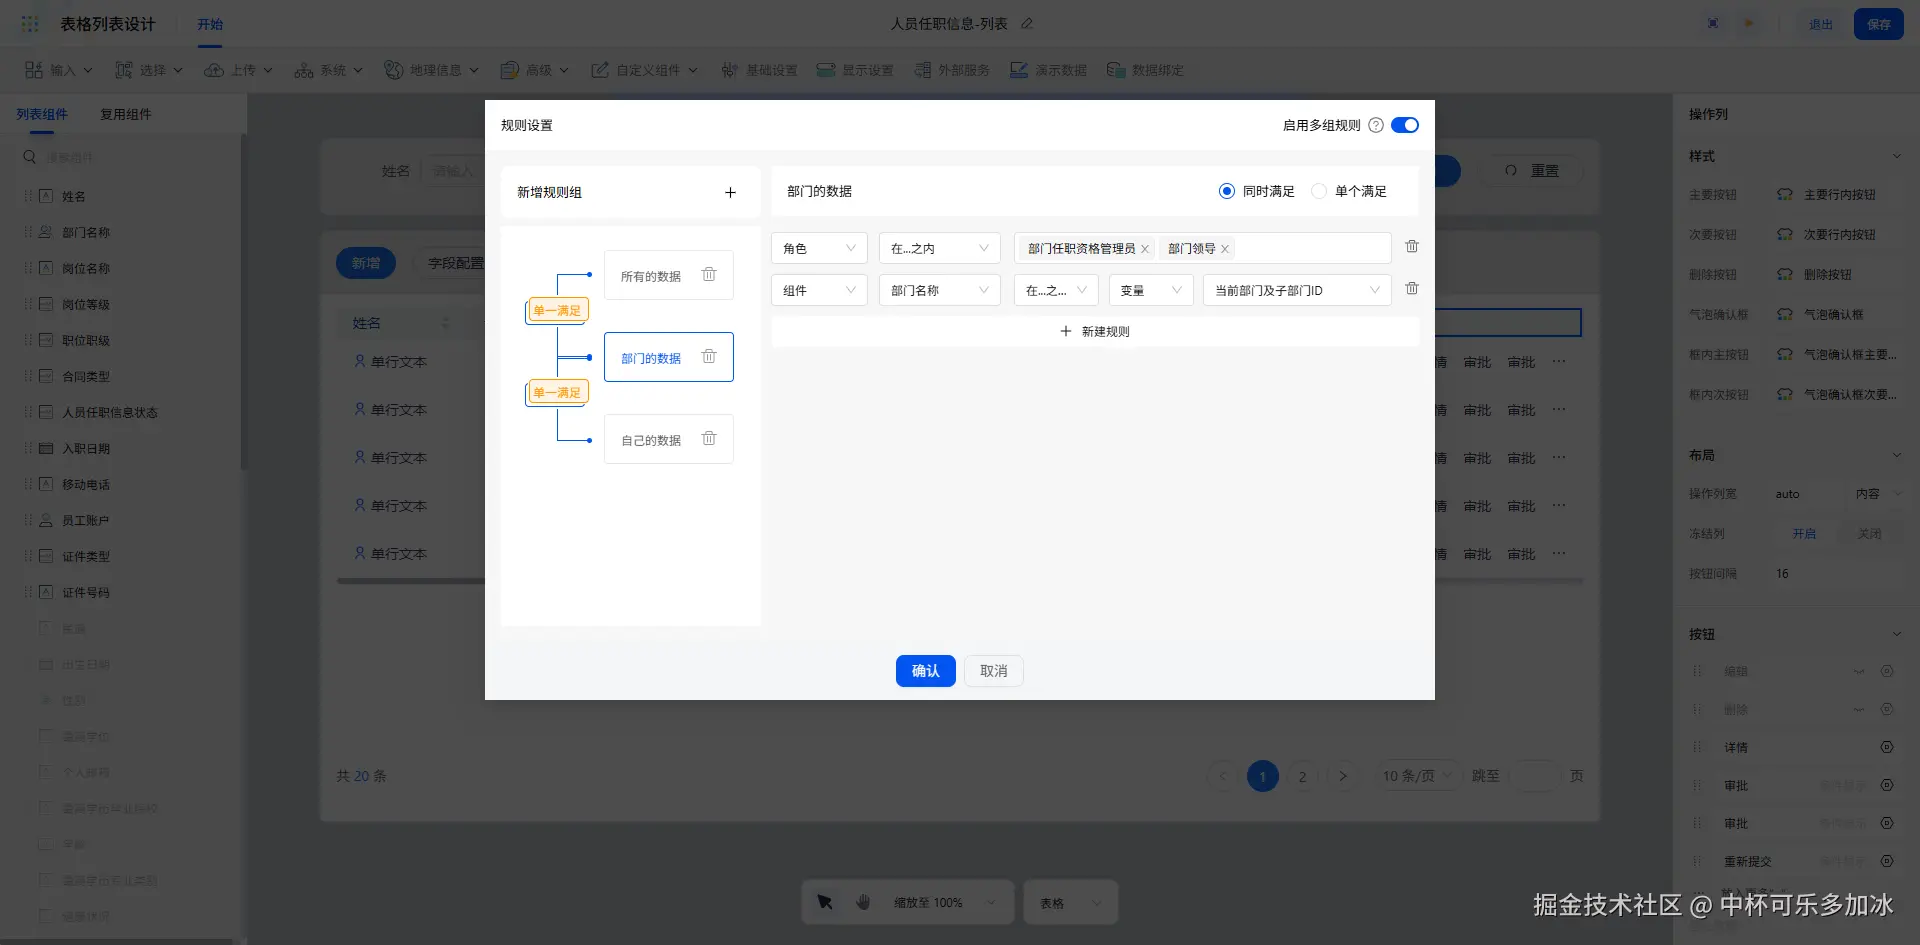Screen dimensions: 1920x945
Task: Select 人员任职信息状态 in component list
Action: click(x=110, y=412)
